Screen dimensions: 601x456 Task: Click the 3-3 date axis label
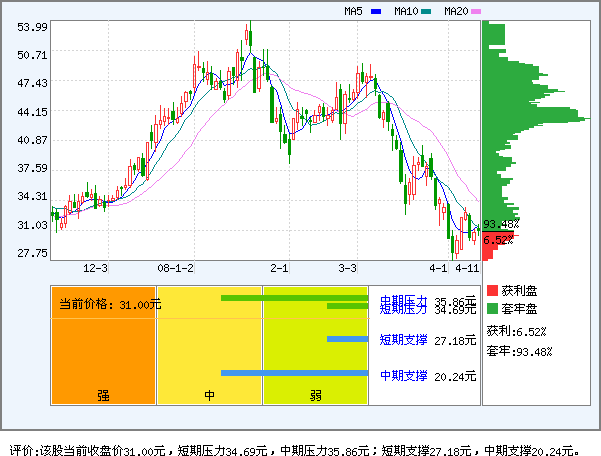347,269
